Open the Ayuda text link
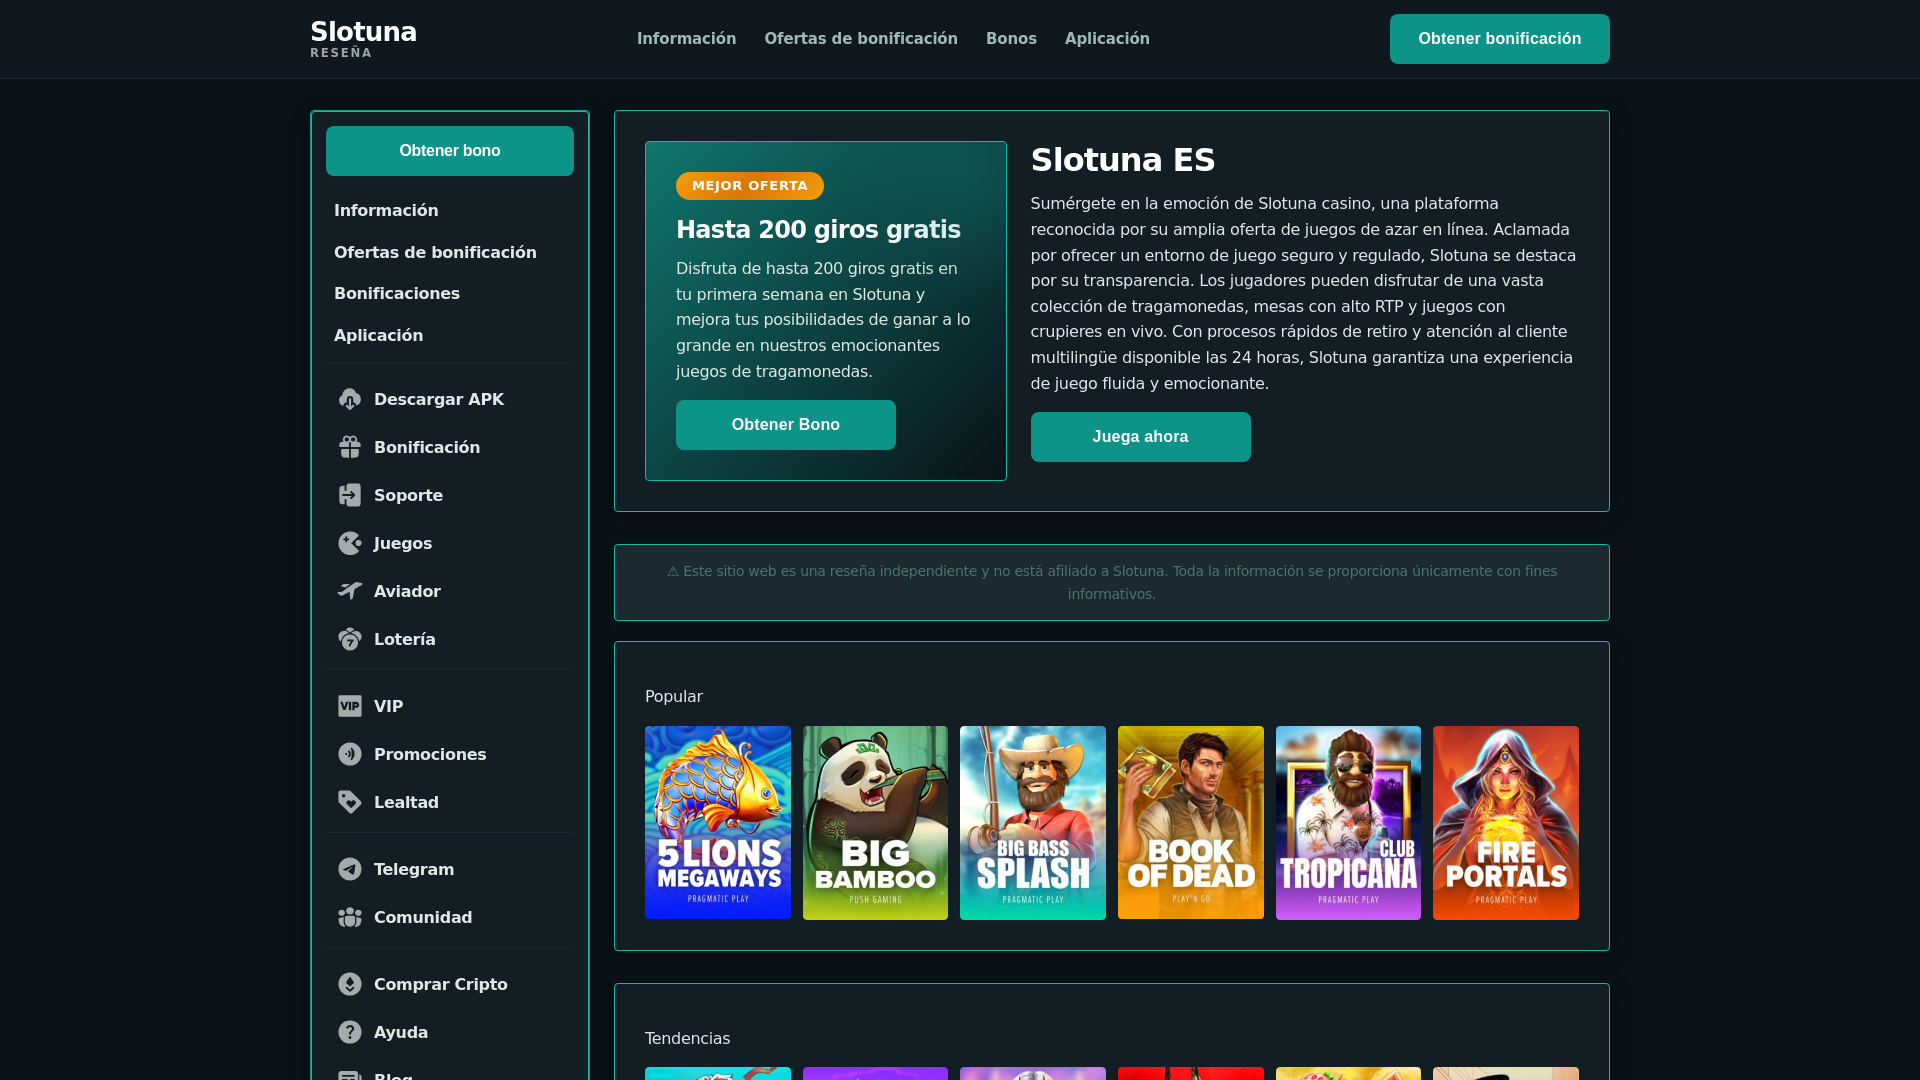 [401, 1033]
